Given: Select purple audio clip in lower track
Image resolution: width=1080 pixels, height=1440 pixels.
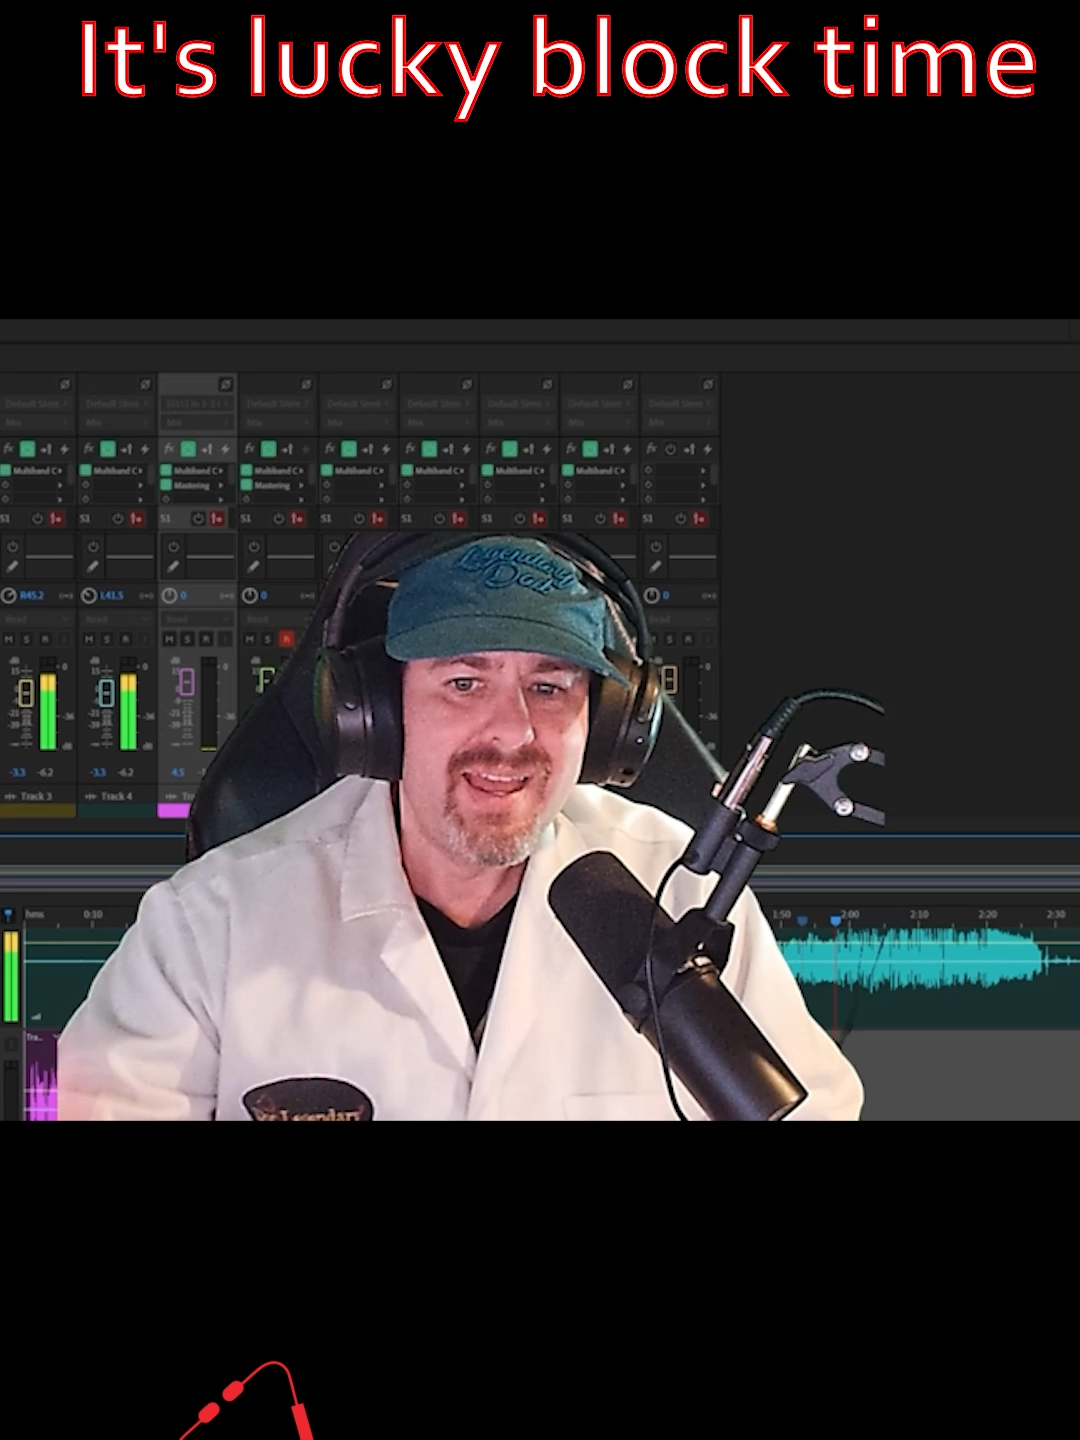Looking at the screenshot, I should 41,1076.
